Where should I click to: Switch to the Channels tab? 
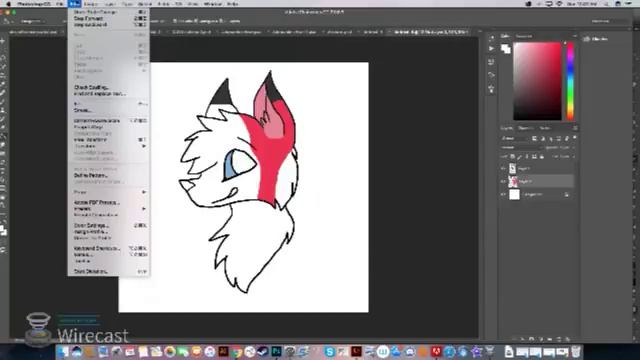[x=526, y=128]
